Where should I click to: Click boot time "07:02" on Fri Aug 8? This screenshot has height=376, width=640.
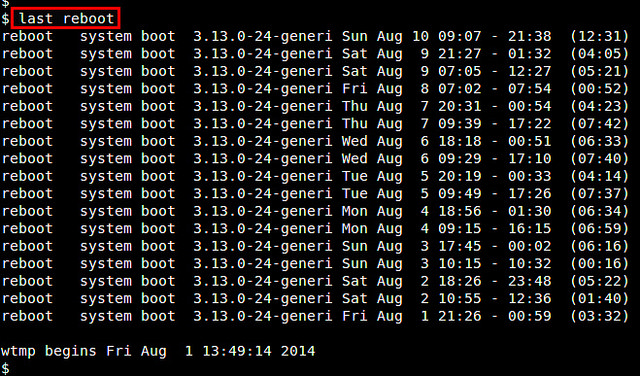(460, 89)
